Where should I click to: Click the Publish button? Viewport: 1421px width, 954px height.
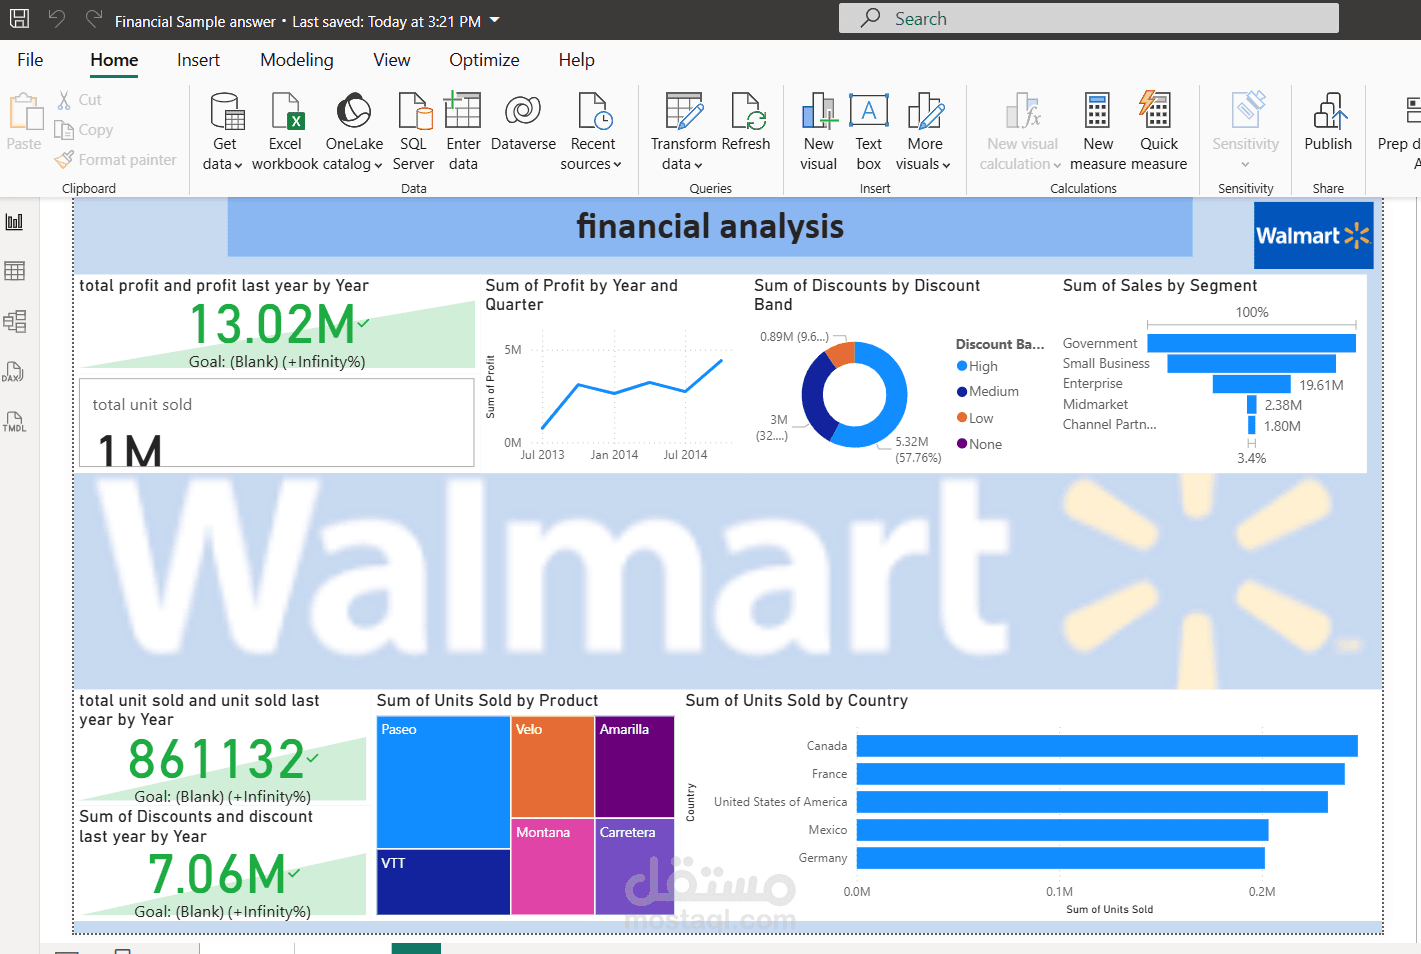pyautogui.click(x=1328, y=122)
